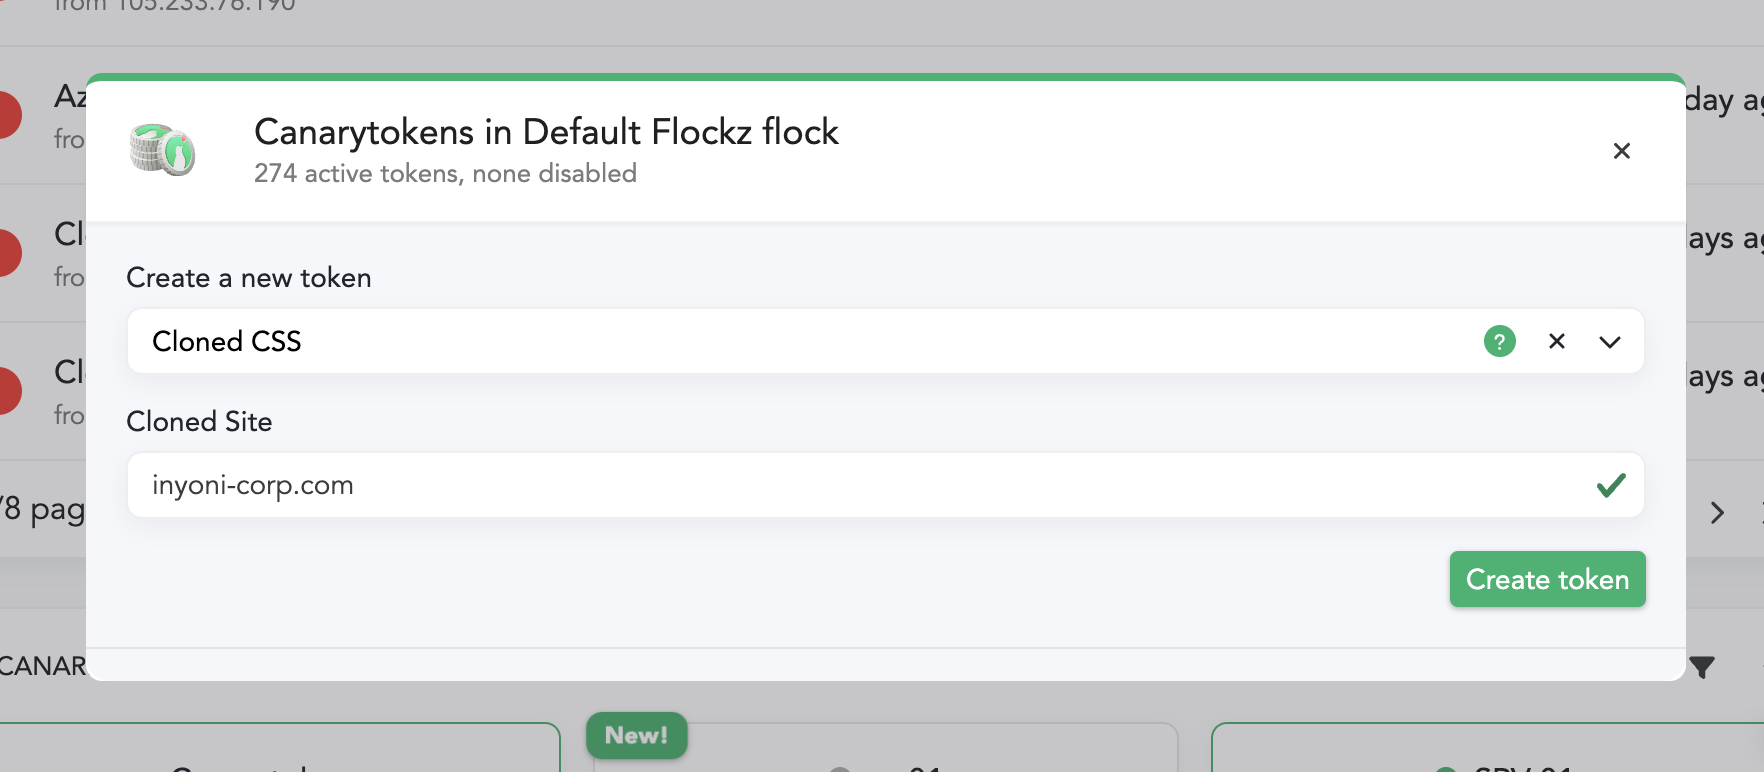Go to next incidents page arrow
The height and width of the screenshot is (772, 1764).
(1717, 513)
